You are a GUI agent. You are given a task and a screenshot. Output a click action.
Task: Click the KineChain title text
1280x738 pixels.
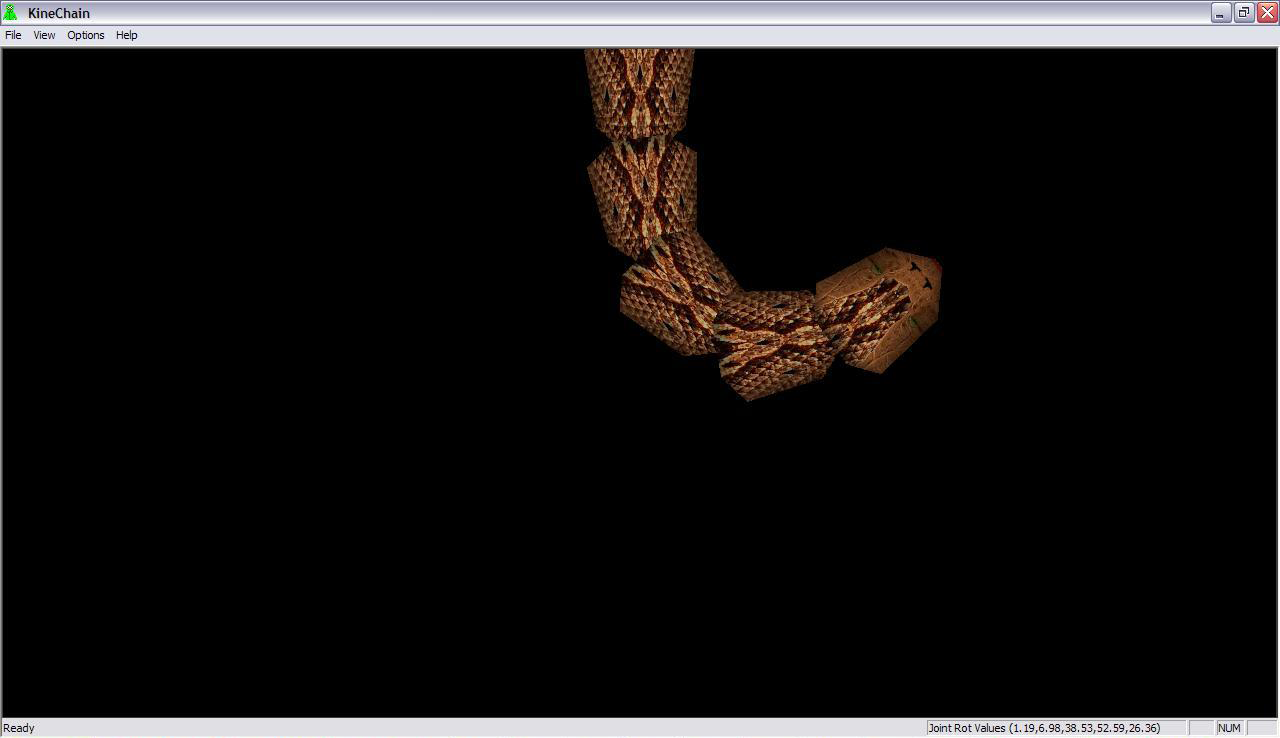pos(59,13)
